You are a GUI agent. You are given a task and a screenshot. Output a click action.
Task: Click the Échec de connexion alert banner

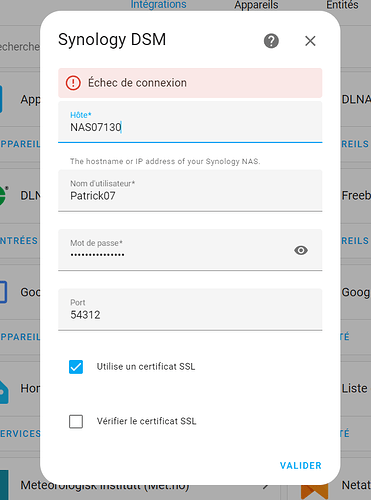[x=190, y=83]
